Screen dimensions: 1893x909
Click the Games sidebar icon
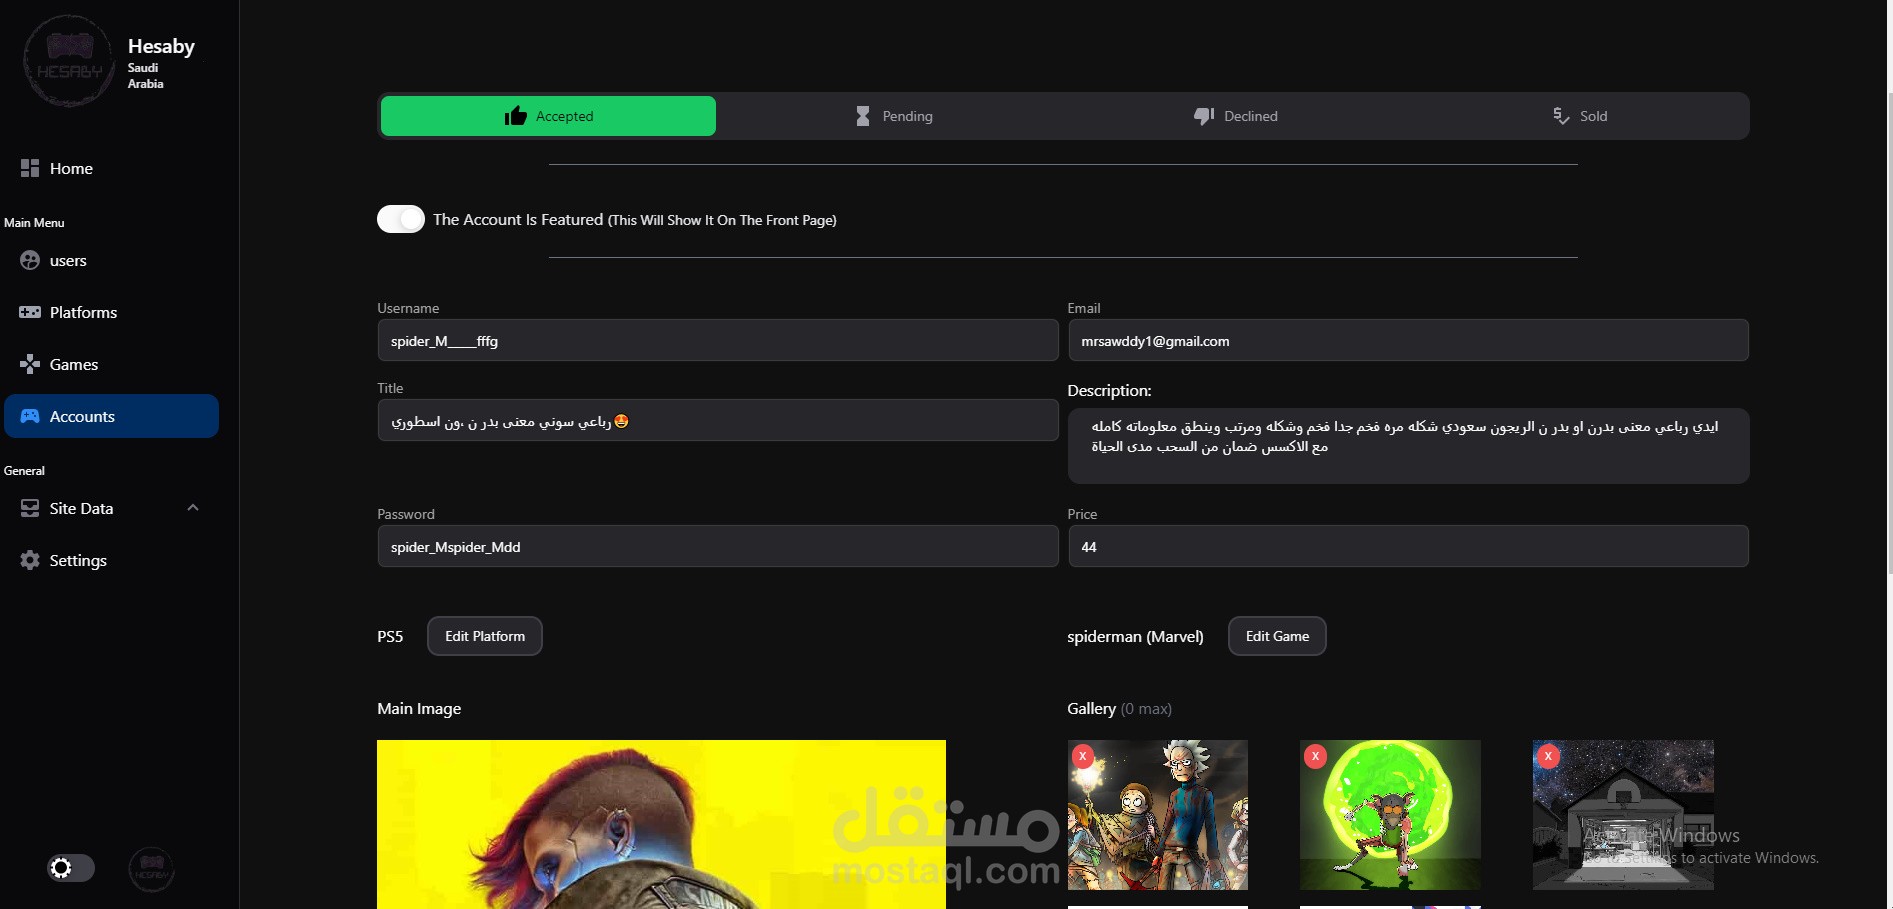(30, 364)
